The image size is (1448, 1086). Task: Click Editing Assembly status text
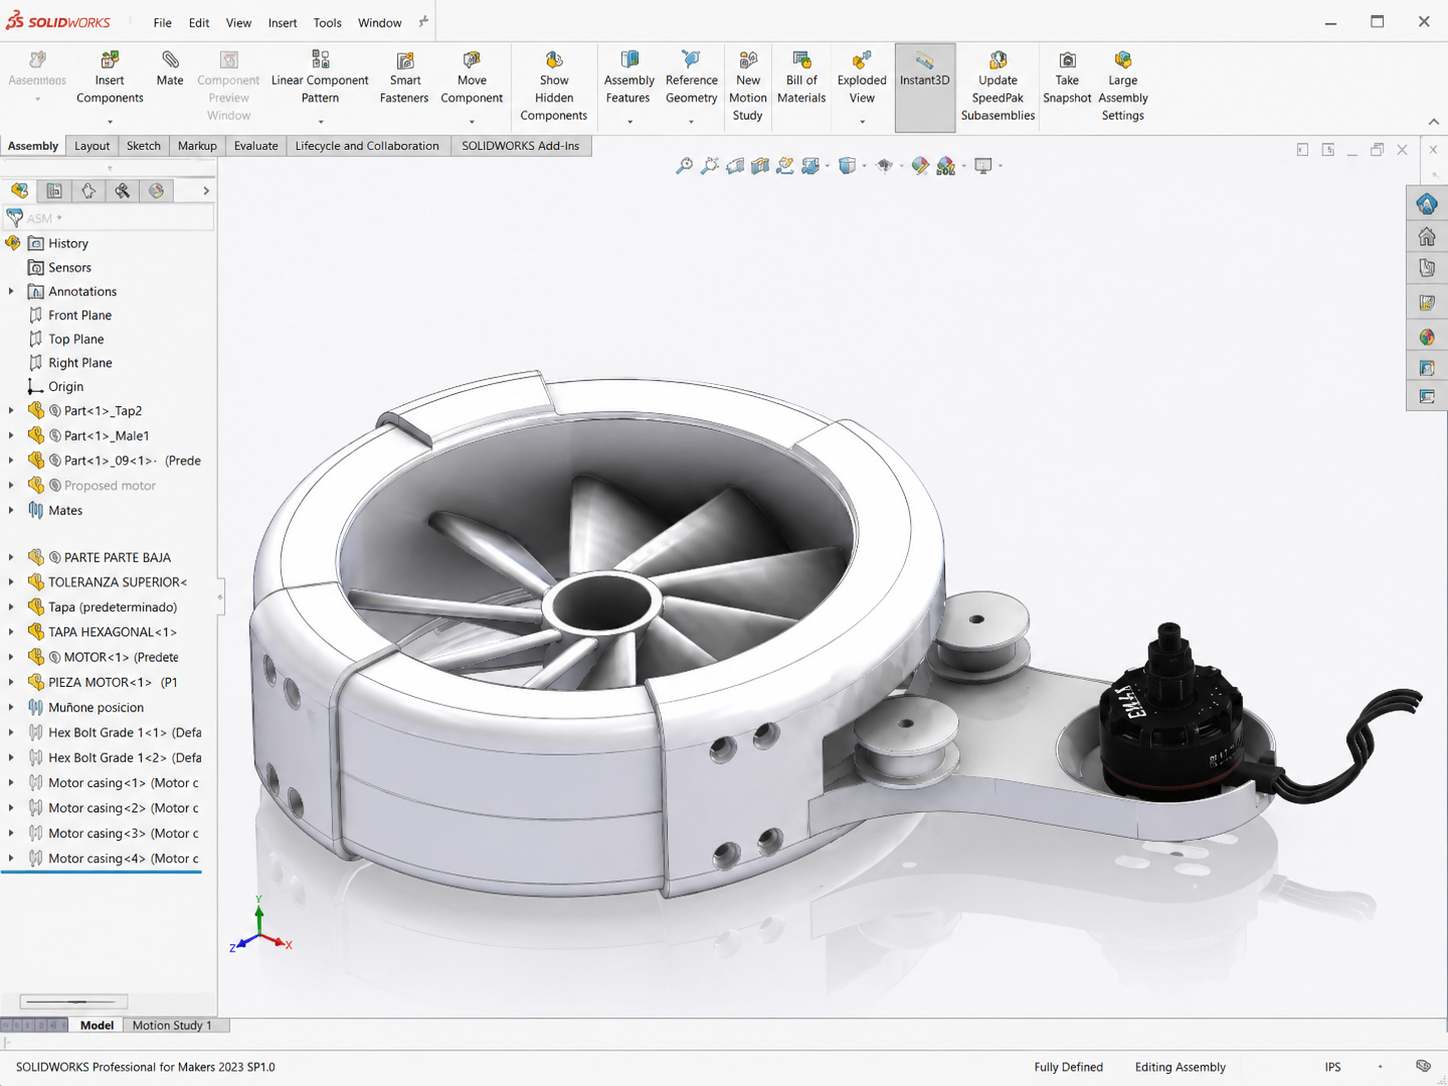[x=1180, y=1067]
